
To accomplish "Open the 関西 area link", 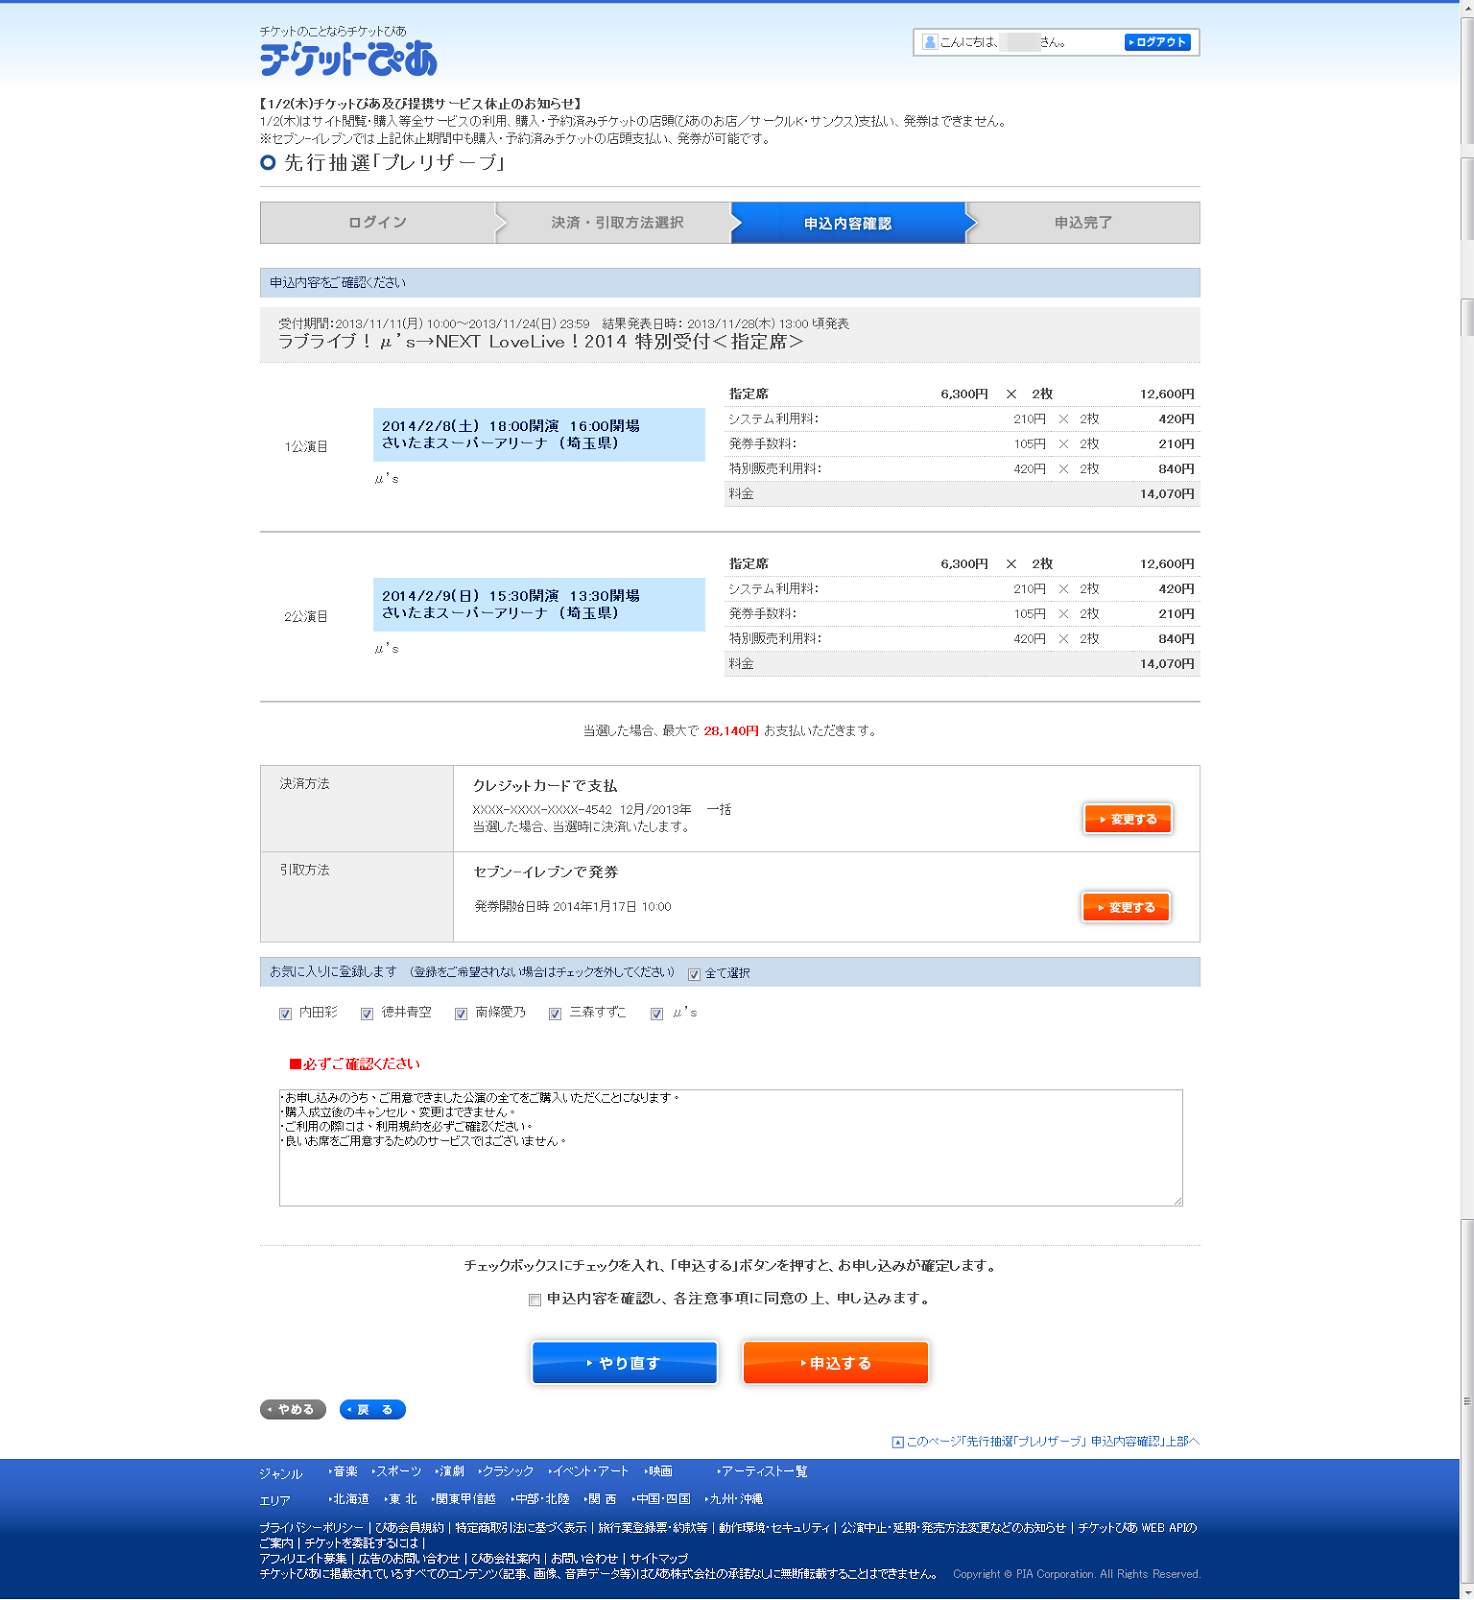I will 600,1499.
